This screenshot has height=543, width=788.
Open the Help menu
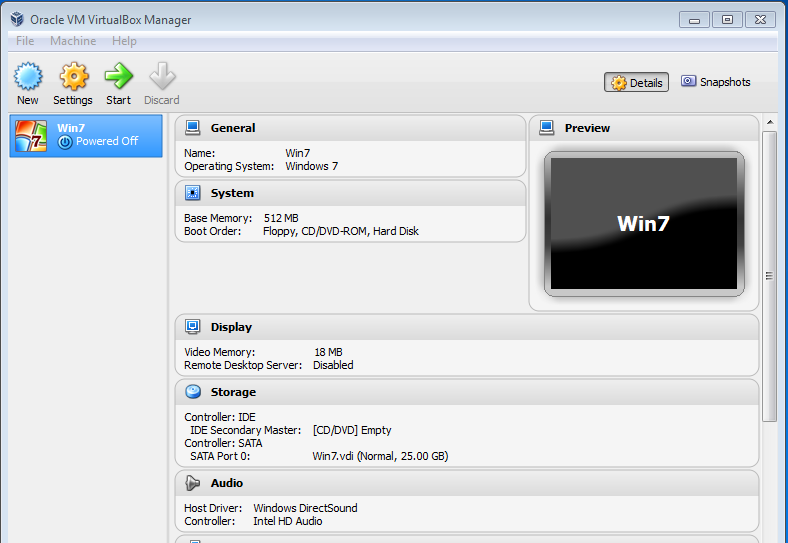[x=124, y=41]
